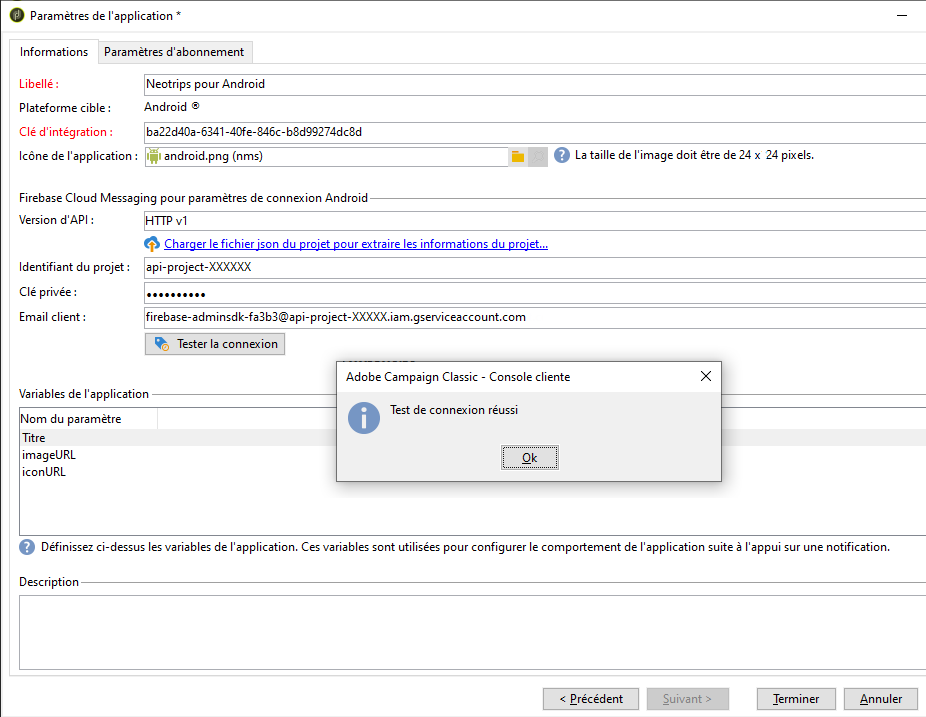926x717 pixels.
Task: Click the Icône de l'application field
Action: tap(326, 157)
